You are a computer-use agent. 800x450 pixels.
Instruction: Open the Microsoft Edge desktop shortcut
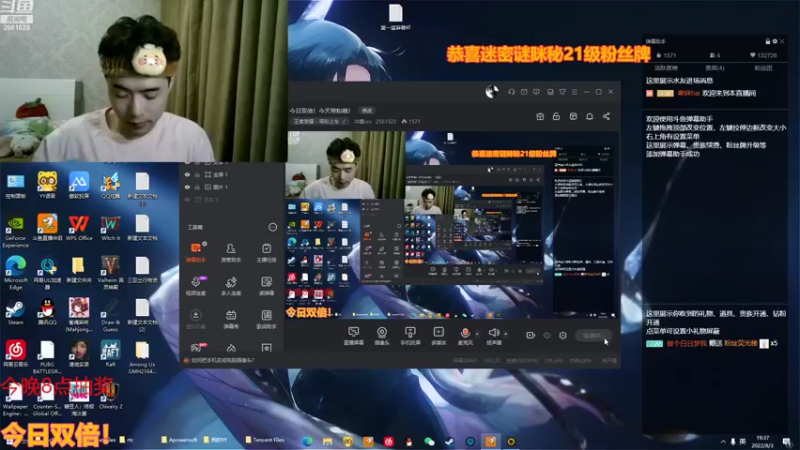[x=15, y=273]
